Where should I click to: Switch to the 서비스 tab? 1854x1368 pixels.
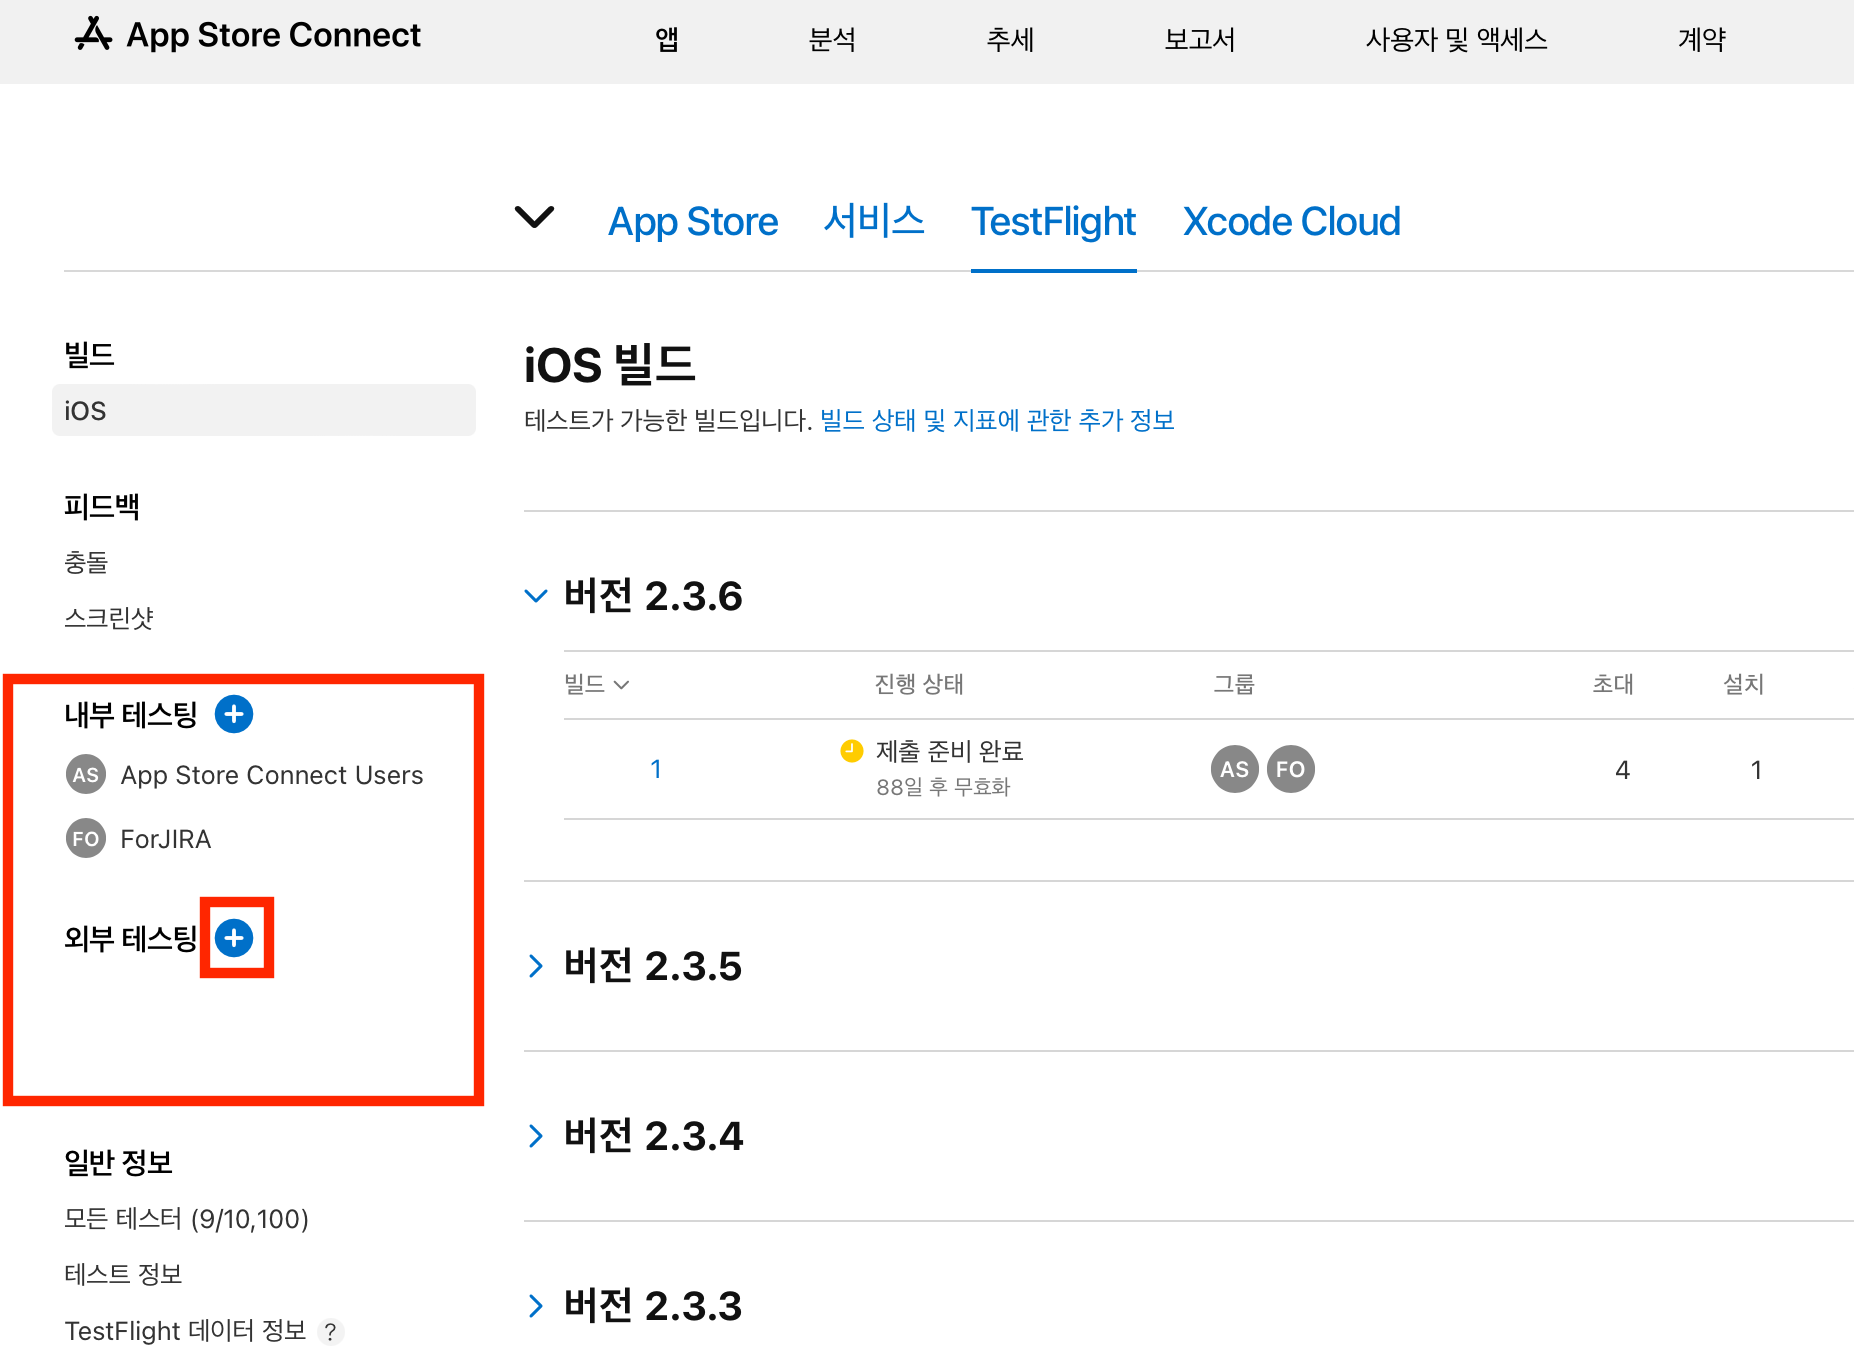[874, 222]
